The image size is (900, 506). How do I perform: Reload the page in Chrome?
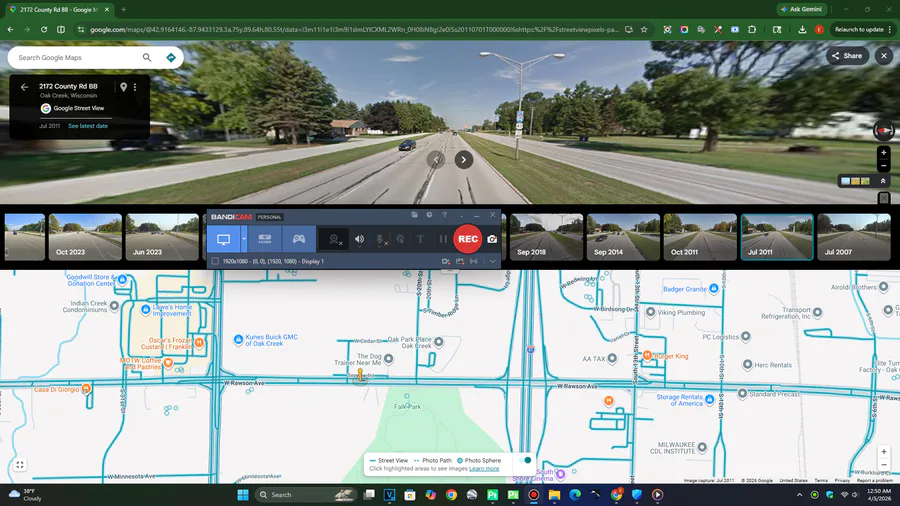click(44, 29)
